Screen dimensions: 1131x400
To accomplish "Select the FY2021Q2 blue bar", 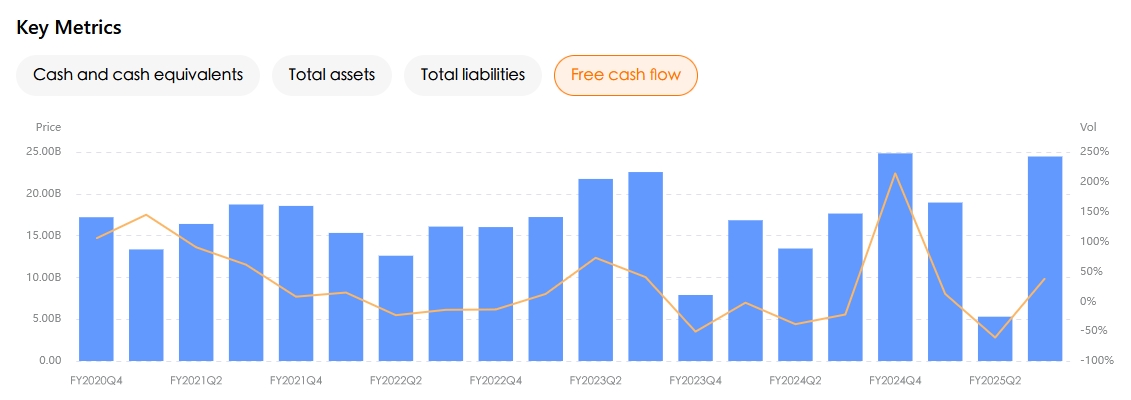I will point(196,292).
